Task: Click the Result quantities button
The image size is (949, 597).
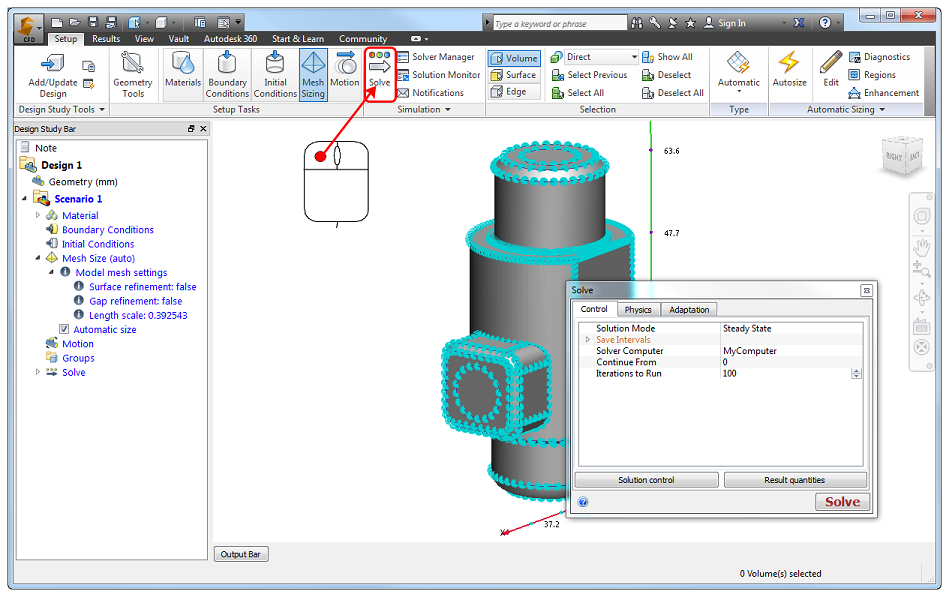Action: pos(795,480)
